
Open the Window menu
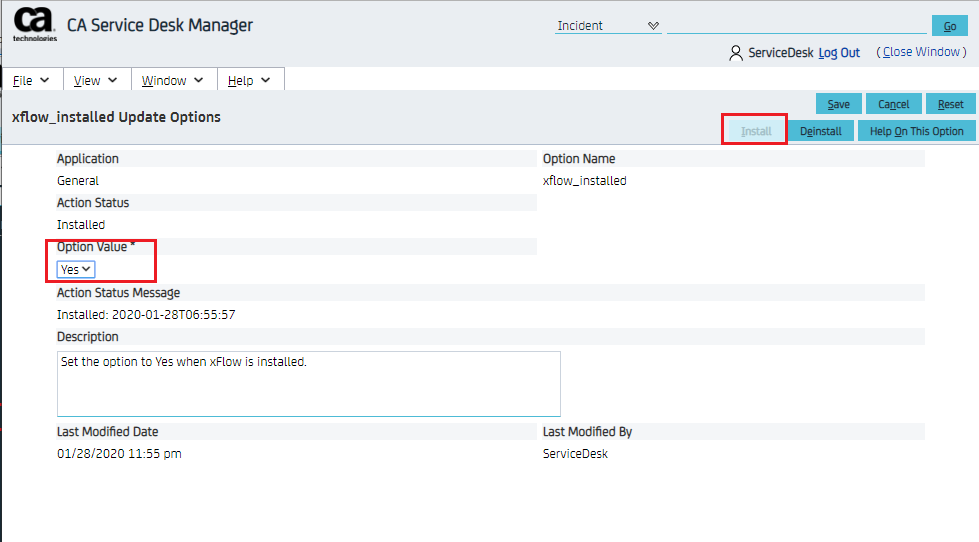[172, 81]
